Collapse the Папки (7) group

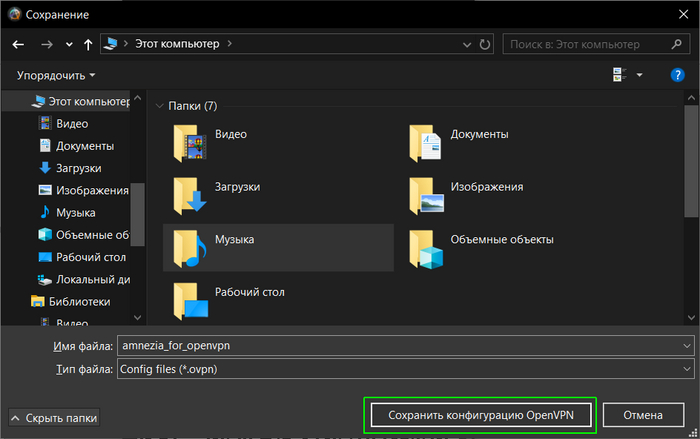click(160, 106)
